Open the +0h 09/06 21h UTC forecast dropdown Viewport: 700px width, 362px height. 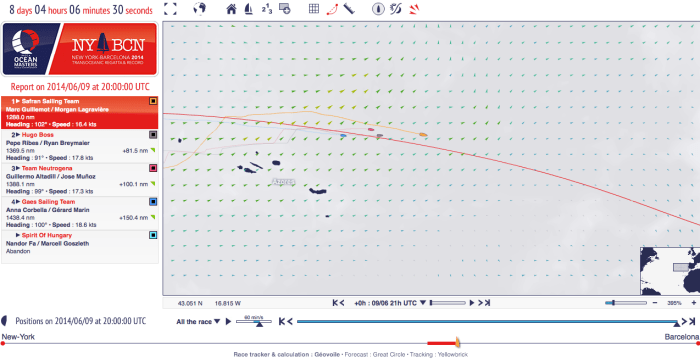click(x=390, y=303)
